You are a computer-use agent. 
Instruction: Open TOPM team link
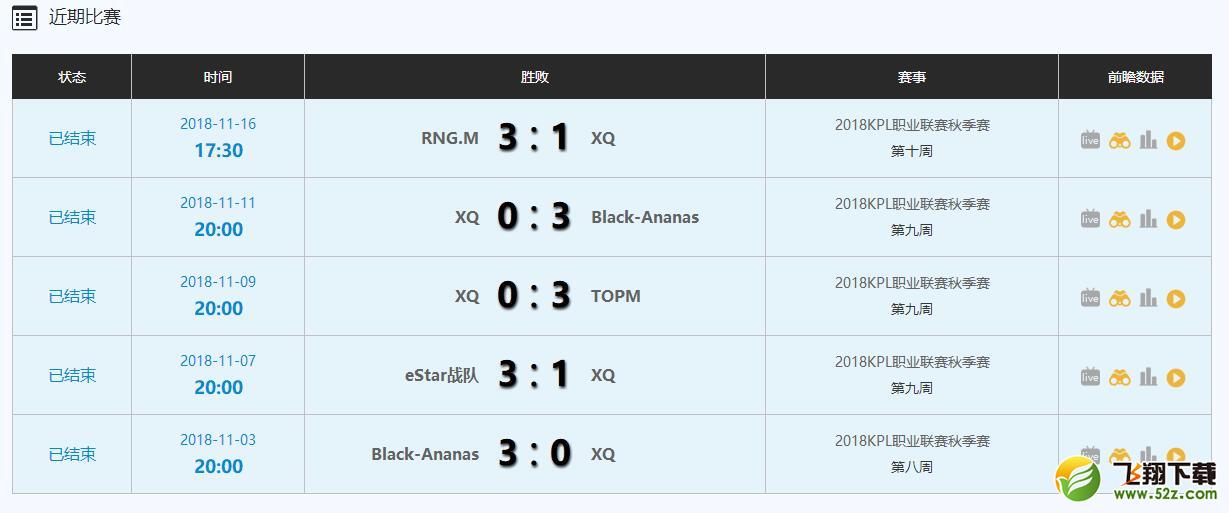tap(616, 296)
